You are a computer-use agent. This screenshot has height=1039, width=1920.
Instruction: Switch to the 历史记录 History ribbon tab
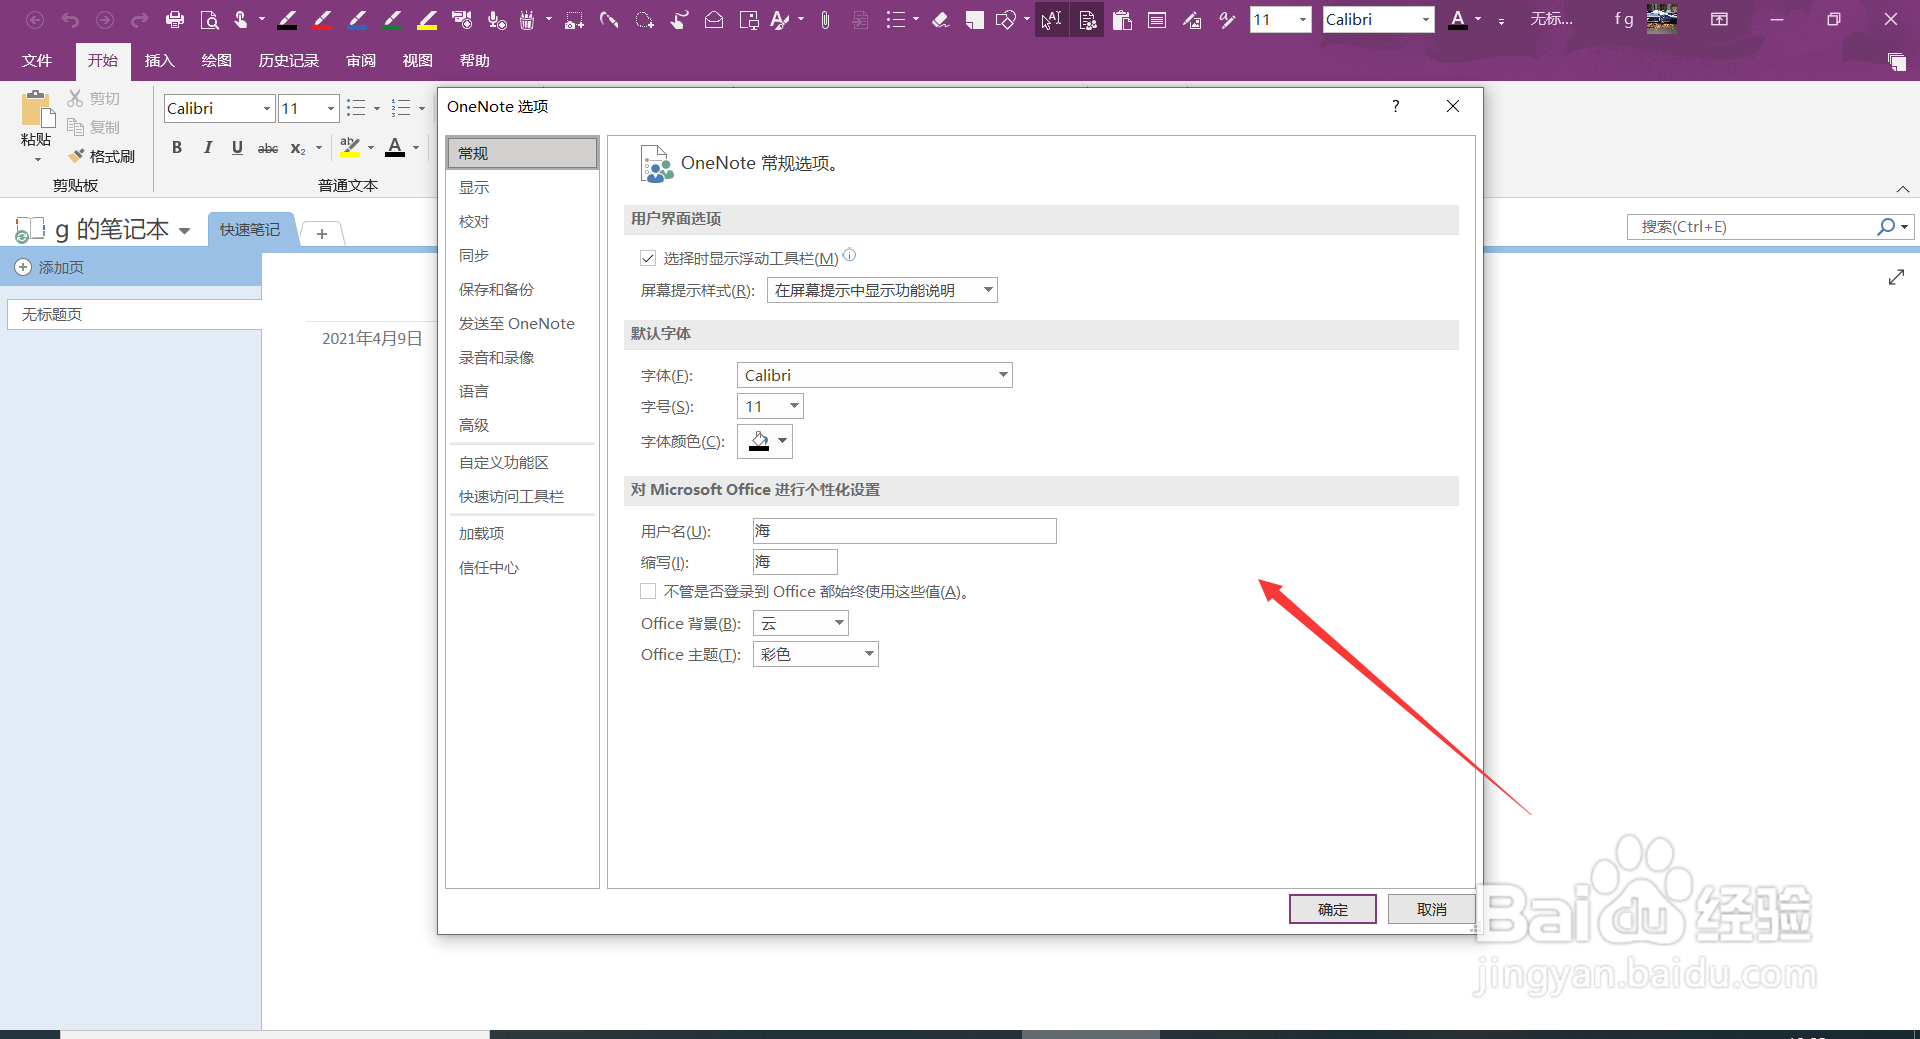click(x=289, y=61)
